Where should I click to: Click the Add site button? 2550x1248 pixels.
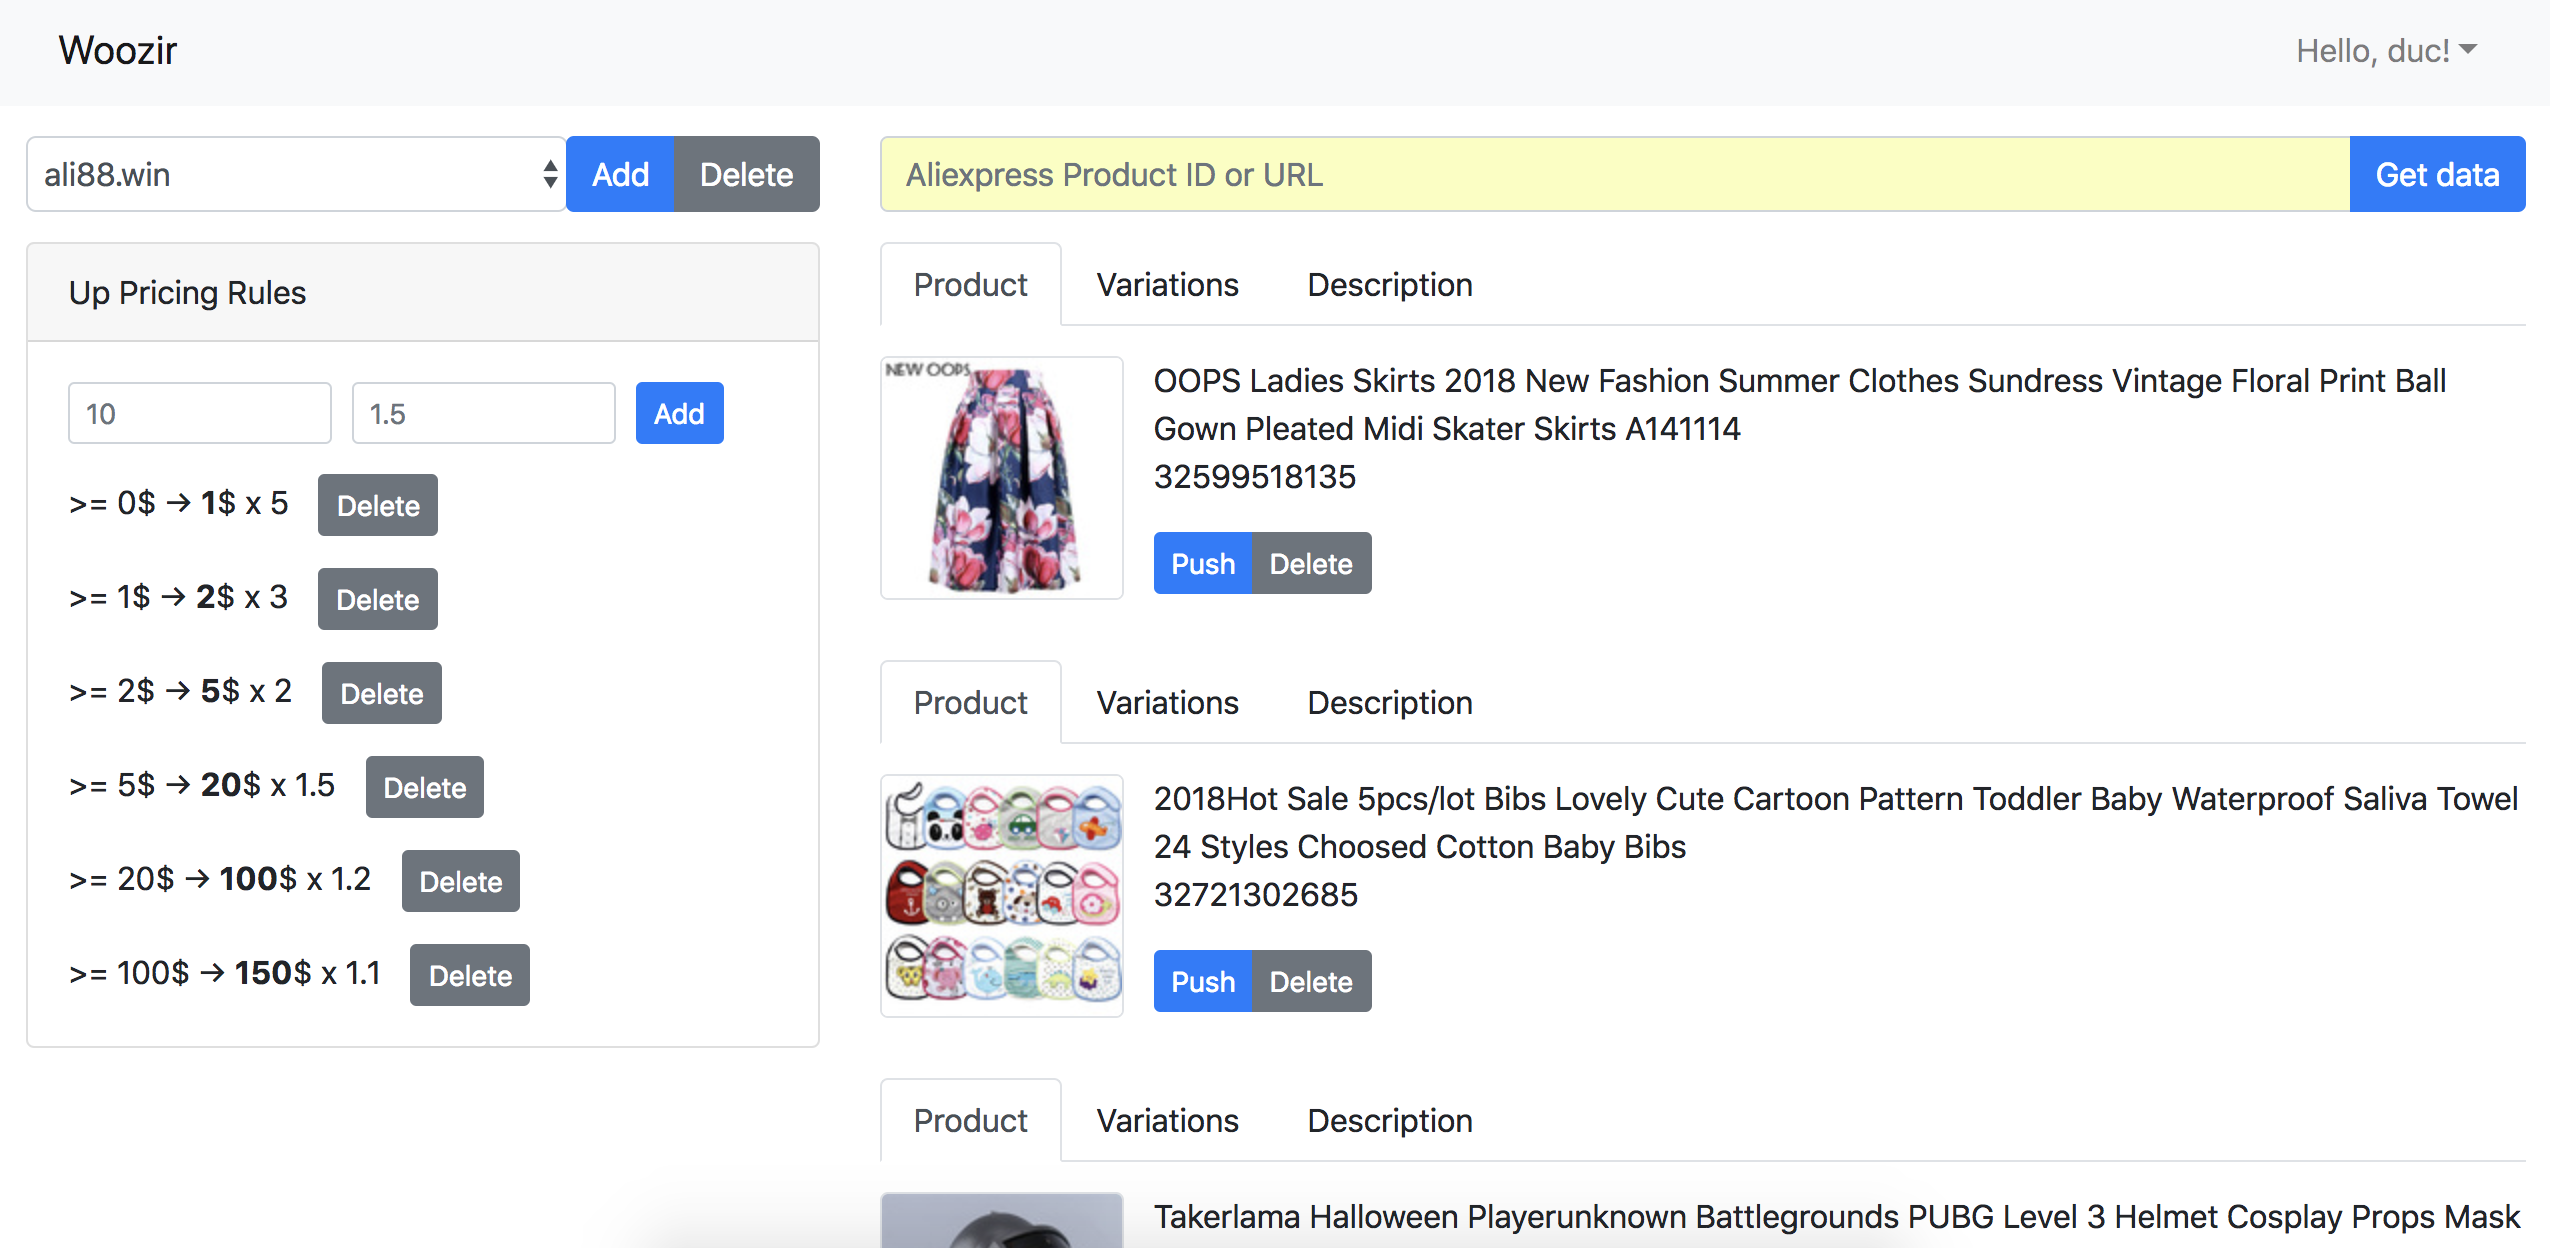click(620, 174)
